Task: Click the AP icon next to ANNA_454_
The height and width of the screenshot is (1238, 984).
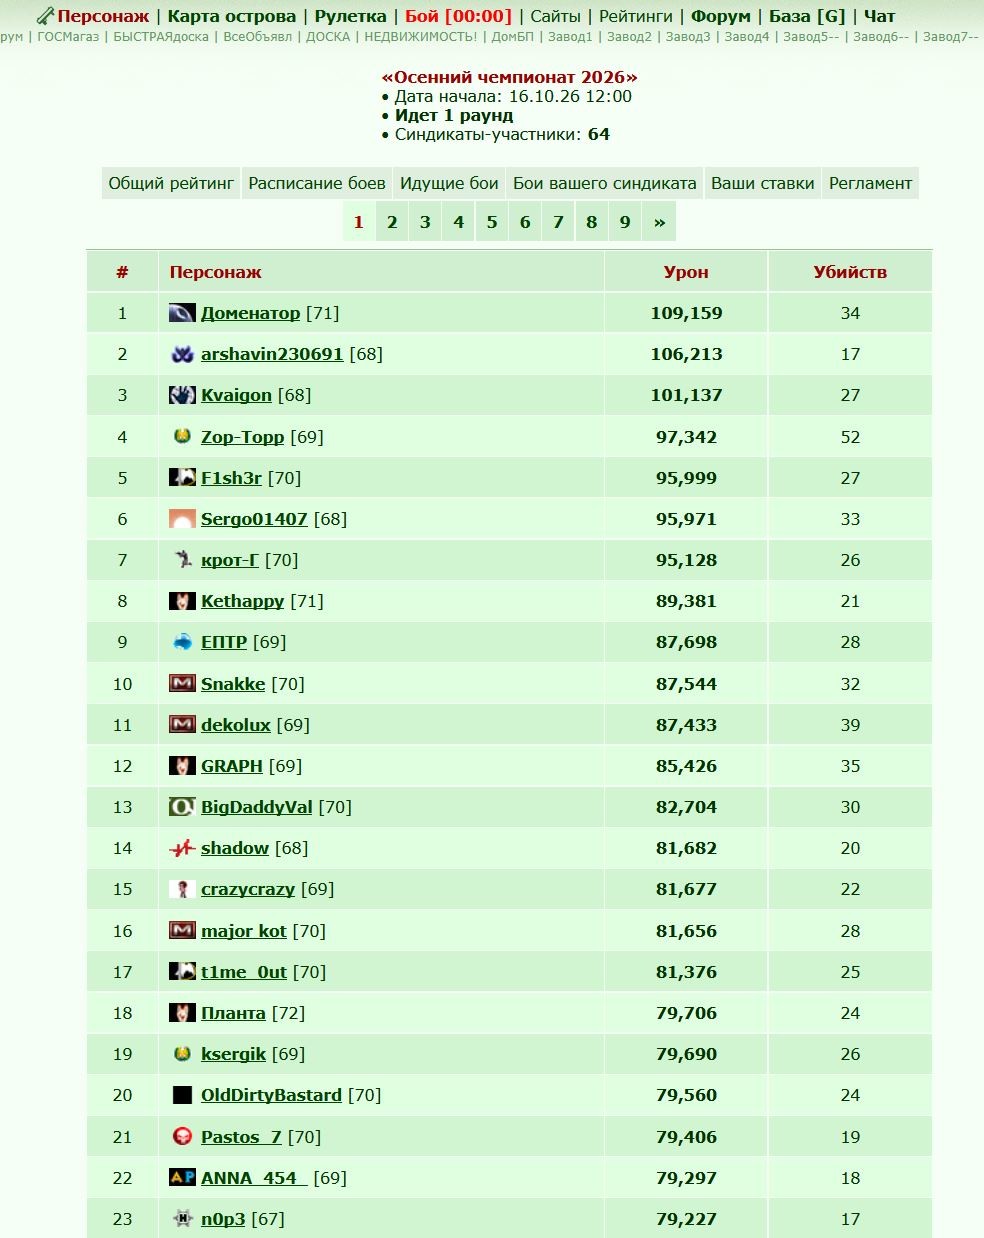Action: coord(182,1178)
